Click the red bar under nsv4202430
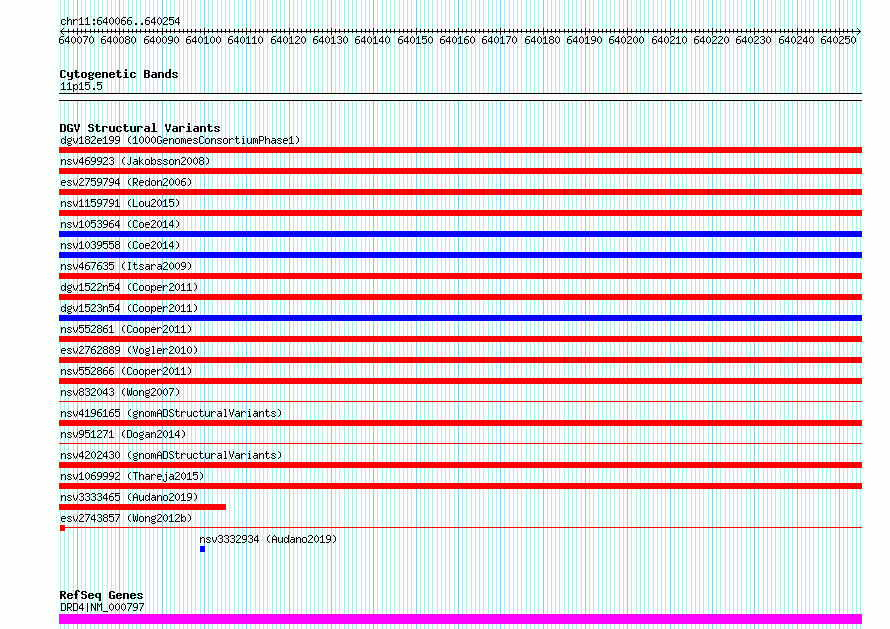Viewport: 890px width, 629px height. click(x=460, y=465)
